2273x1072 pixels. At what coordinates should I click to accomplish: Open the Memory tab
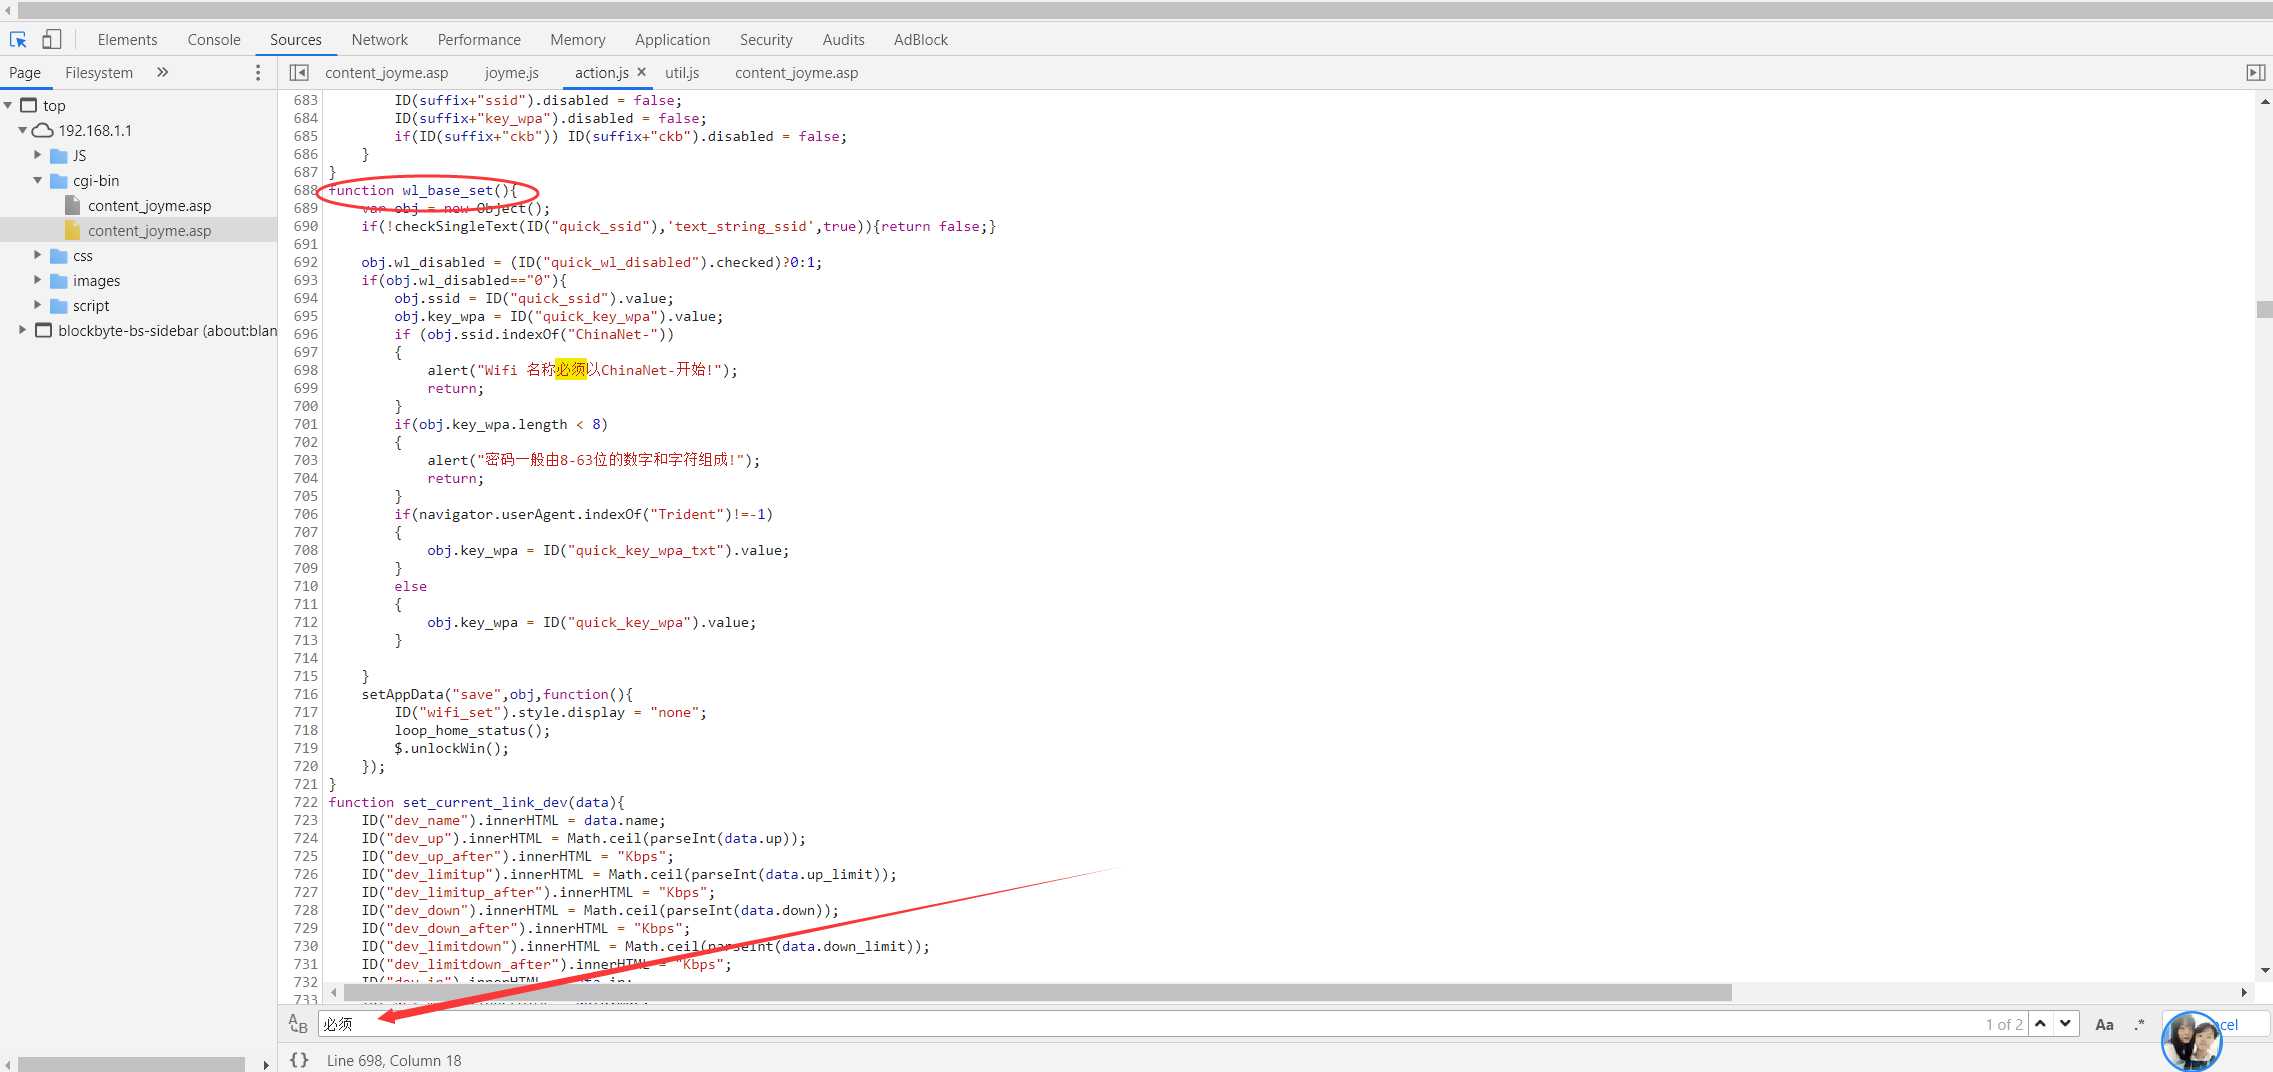click(578, 40)
